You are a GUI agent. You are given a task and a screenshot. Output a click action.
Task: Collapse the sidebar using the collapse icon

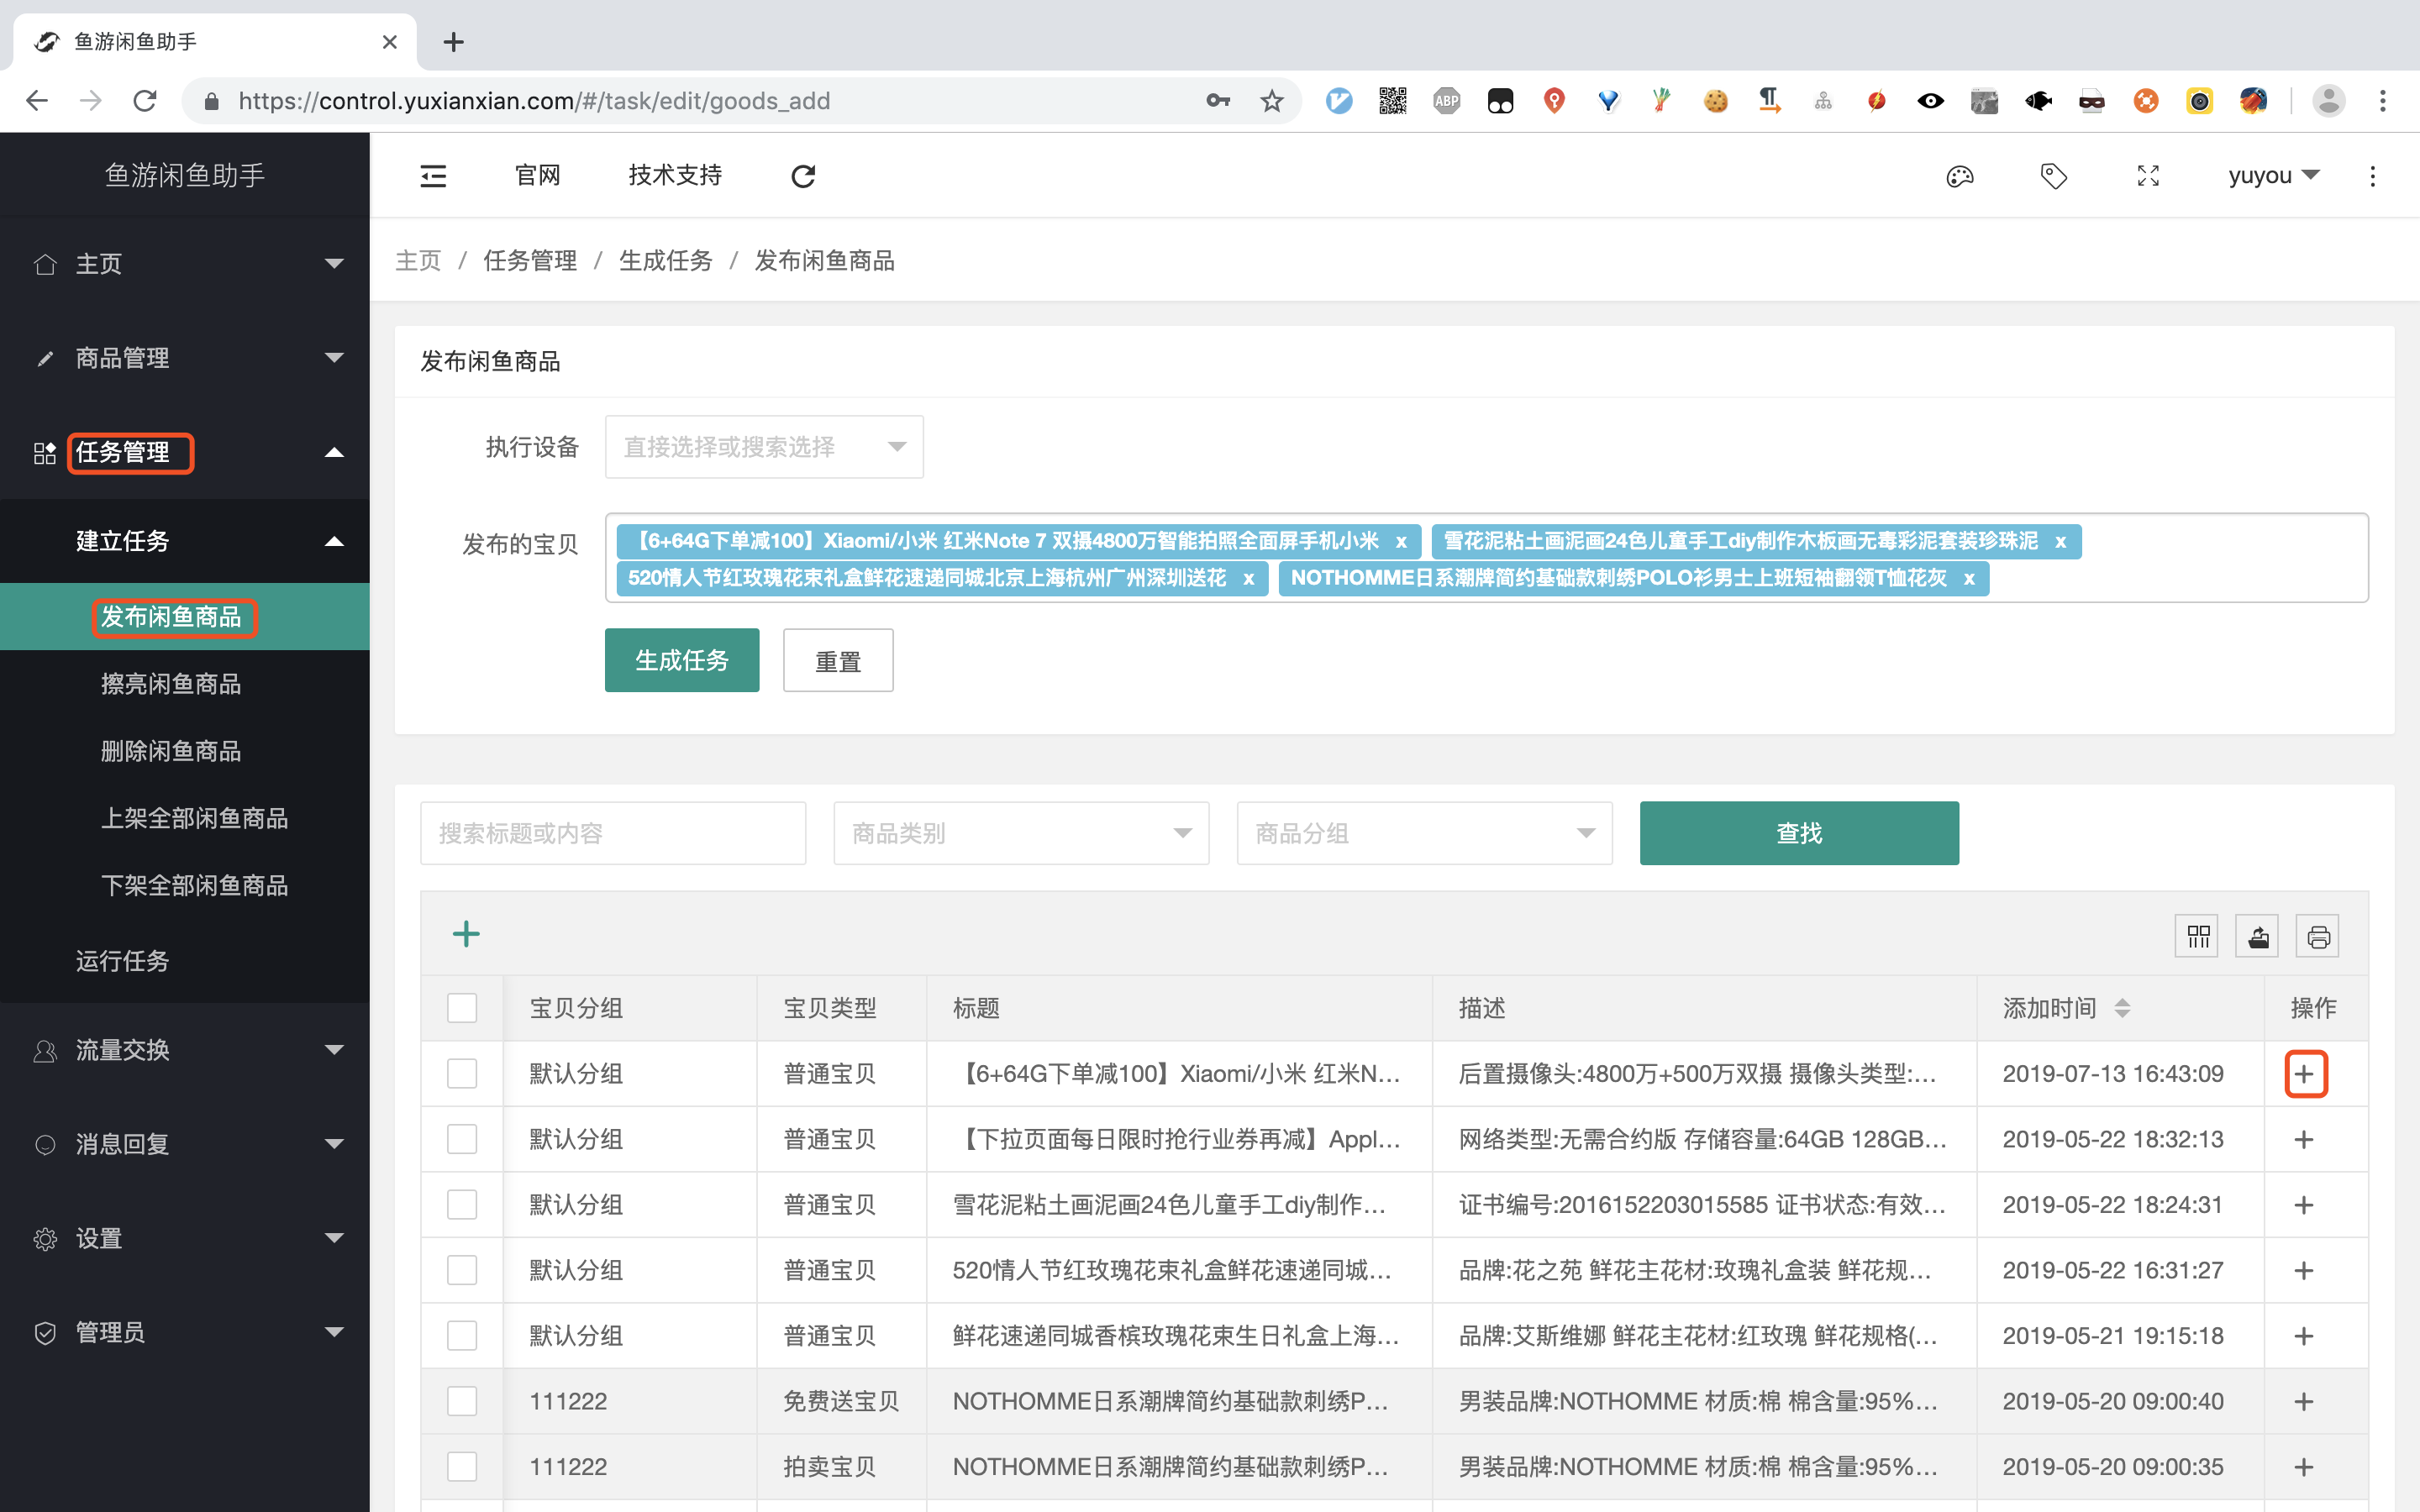[432, 175]
